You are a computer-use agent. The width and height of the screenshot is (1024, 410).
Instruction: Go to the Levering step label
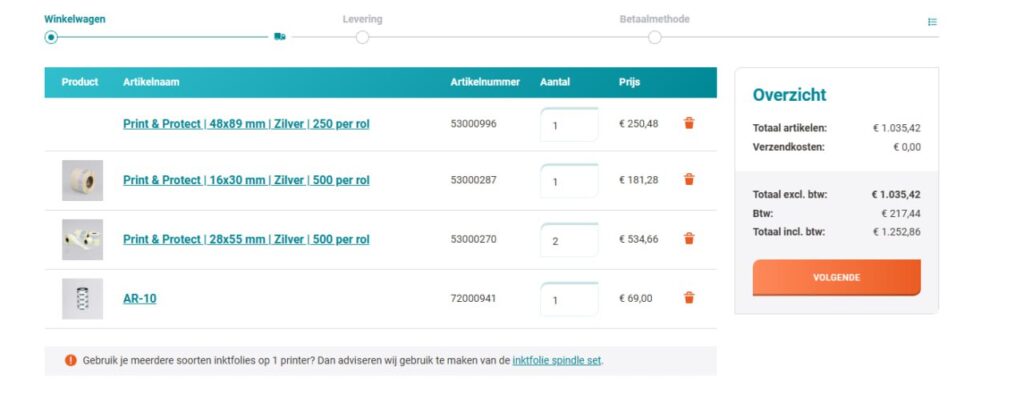click(362, 19)
